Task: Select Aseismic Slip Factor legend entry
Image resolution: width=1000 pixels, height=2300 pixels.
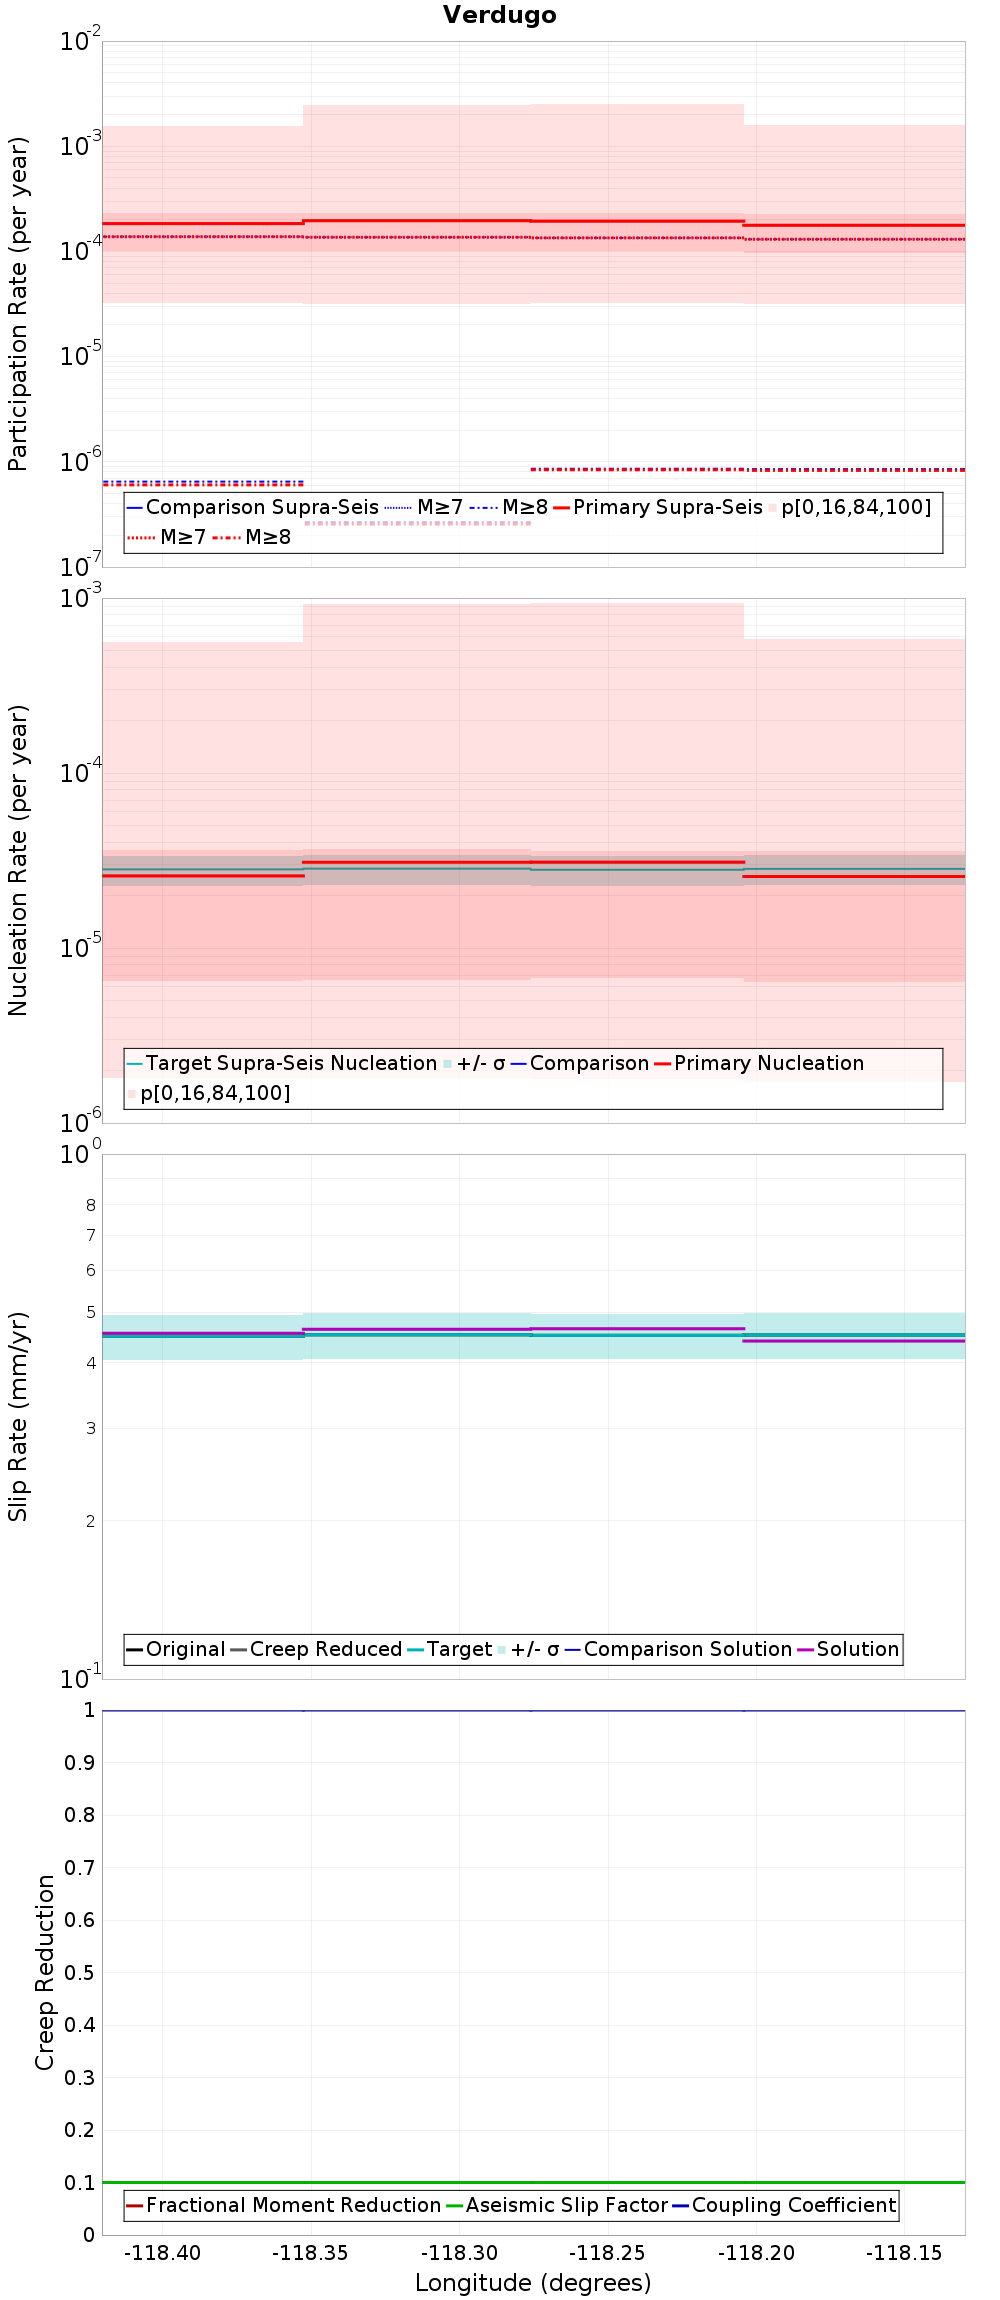Action: point(557,2205)
